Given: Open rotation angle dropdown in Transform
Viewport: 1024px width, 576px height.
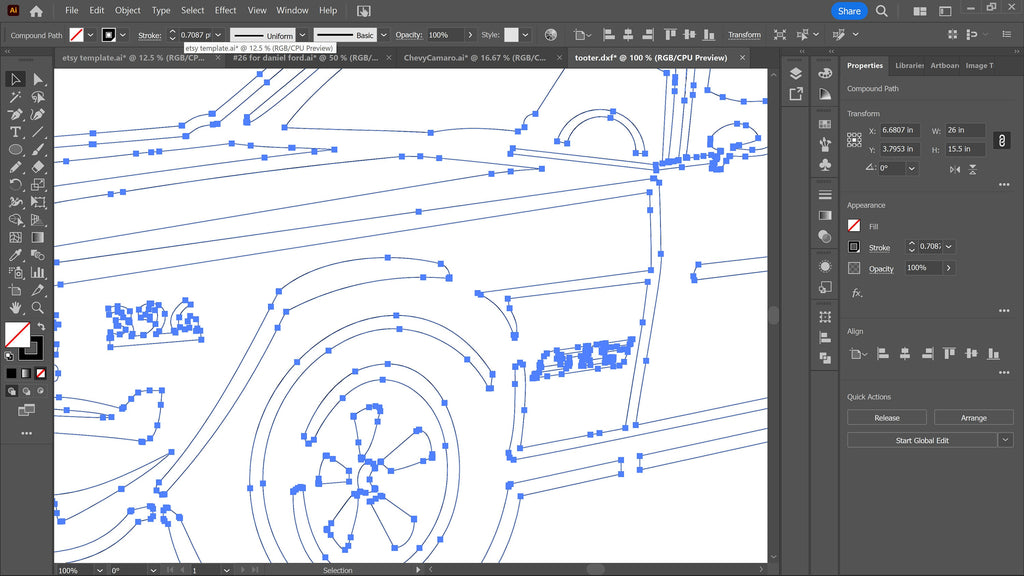Looking at the screenshot, I should pyautogui.click(x=912, y=168).
